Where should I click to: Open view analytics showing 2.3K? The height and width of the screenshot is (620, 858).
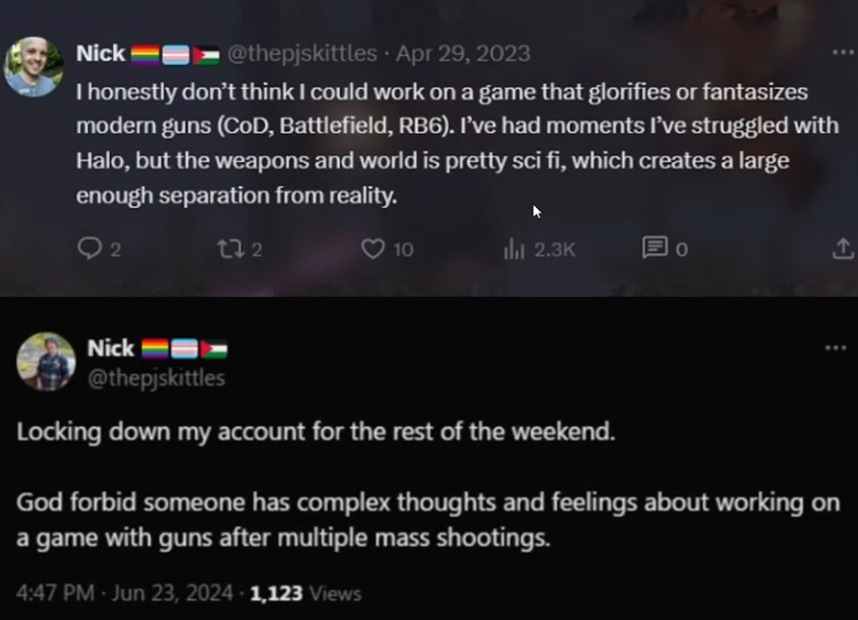[514, 249]
